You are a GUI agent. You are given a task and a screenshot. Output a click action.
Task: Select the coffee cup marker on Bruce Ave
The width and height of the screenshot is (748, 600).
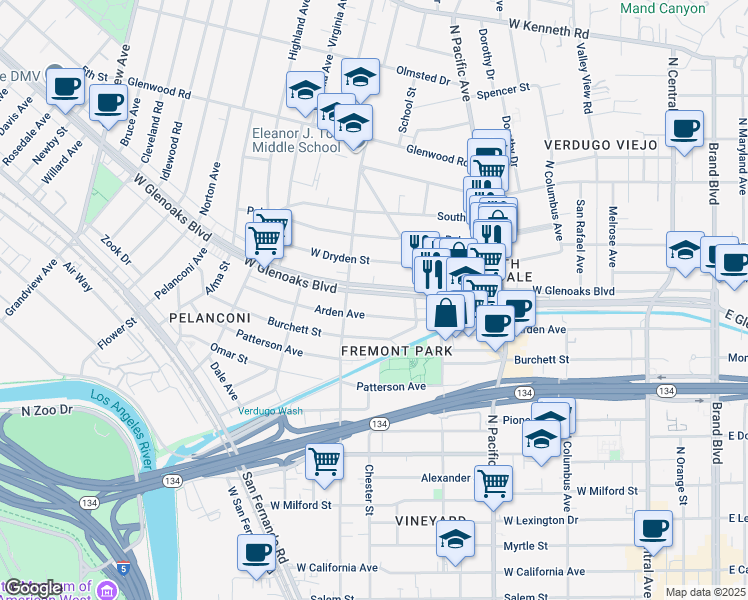pyautogui.click(x=108, y=103)
